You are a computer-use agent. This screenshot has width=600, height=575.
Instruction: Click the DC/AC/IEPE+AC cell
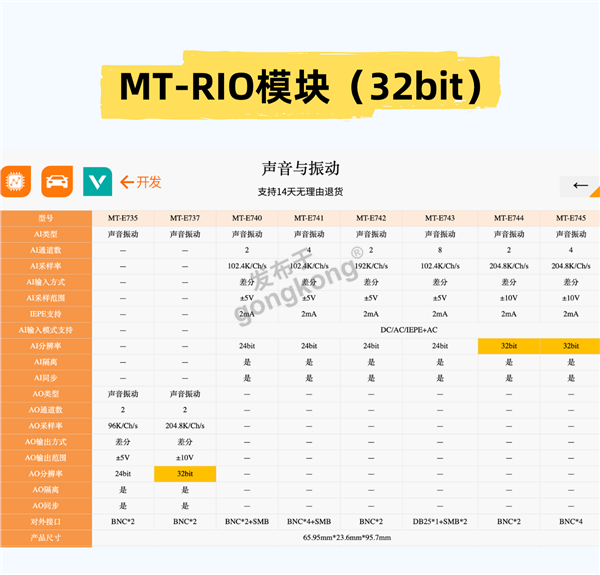click(409, 329)
